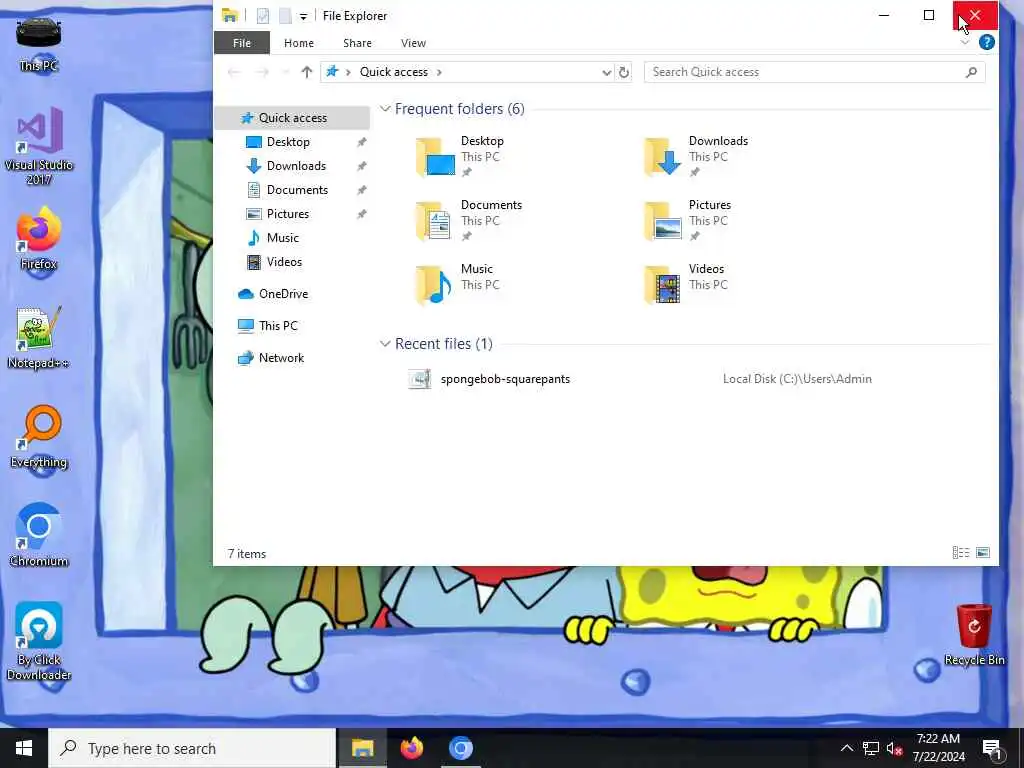The width and height of the screenshot is (1024, 768).
Task: Open the clock and calendar flyout
Action: [x=938, y=748]
